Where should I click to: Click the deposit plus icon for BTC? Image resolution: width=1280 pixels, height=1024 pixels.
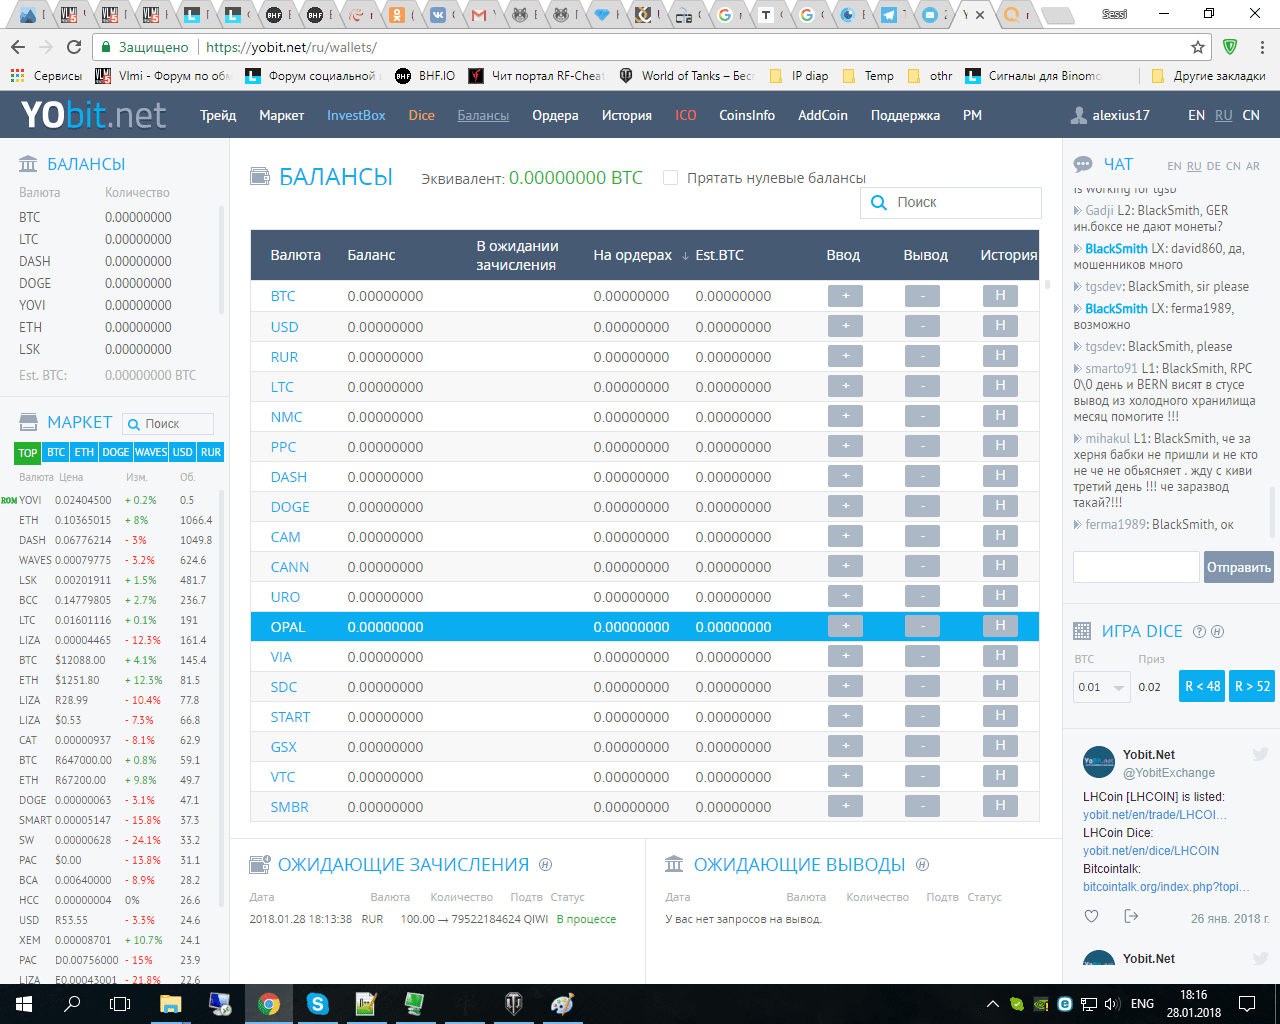tap(845, 296)
